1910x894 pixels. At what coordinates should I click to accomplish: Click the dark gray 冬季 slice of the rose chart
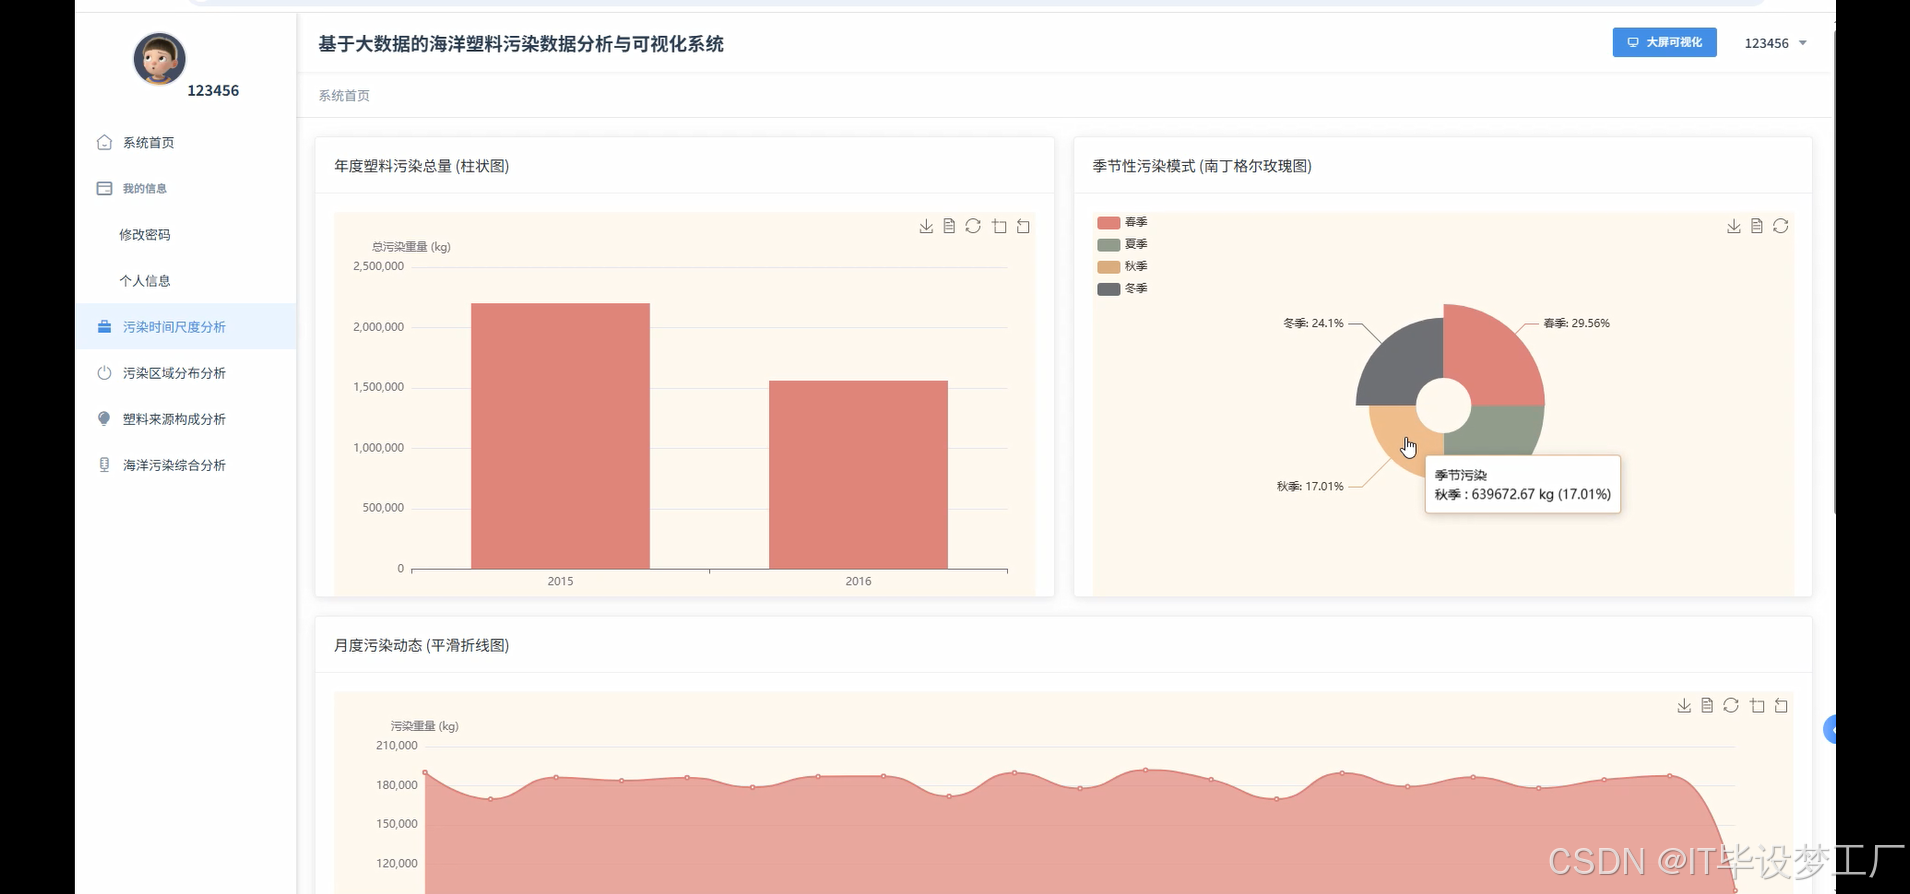coord(1400,362)
